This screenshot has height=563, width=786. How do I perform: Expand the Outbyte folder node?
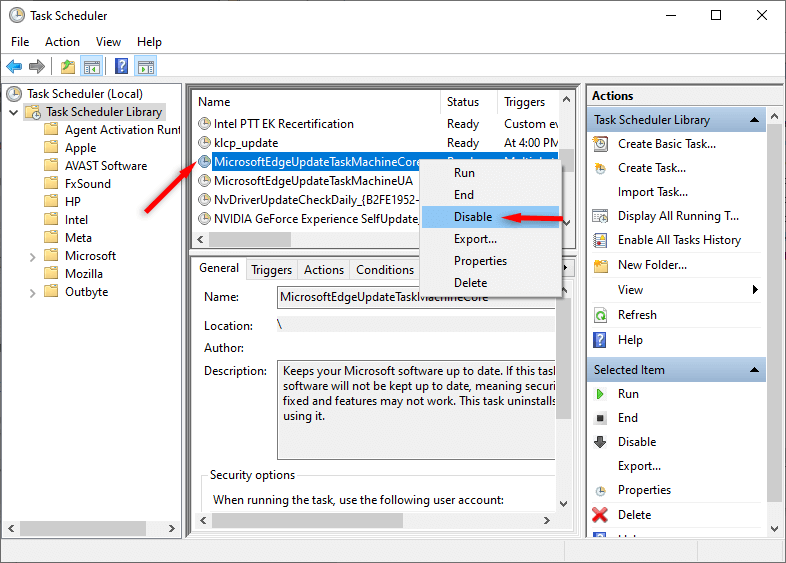tap(33, 293)
